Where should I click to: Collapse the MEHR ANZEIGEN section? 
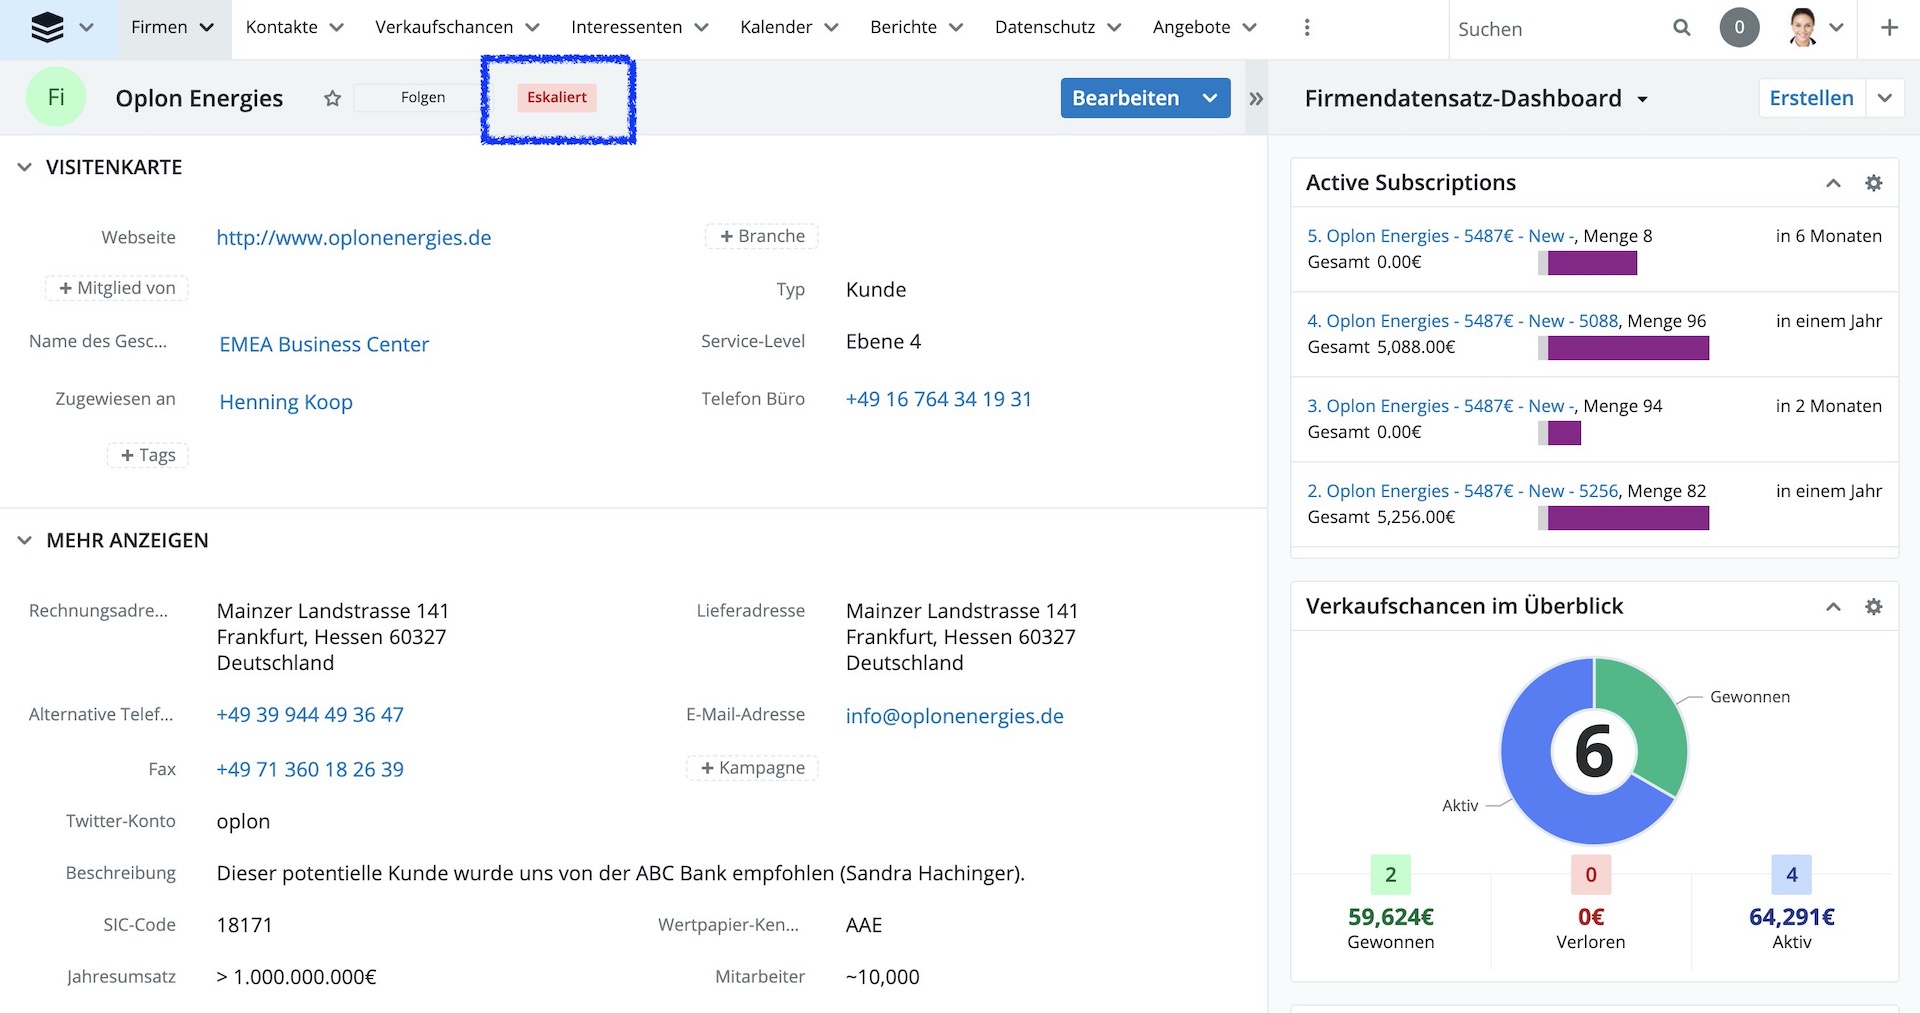click(x=25, y=541)
